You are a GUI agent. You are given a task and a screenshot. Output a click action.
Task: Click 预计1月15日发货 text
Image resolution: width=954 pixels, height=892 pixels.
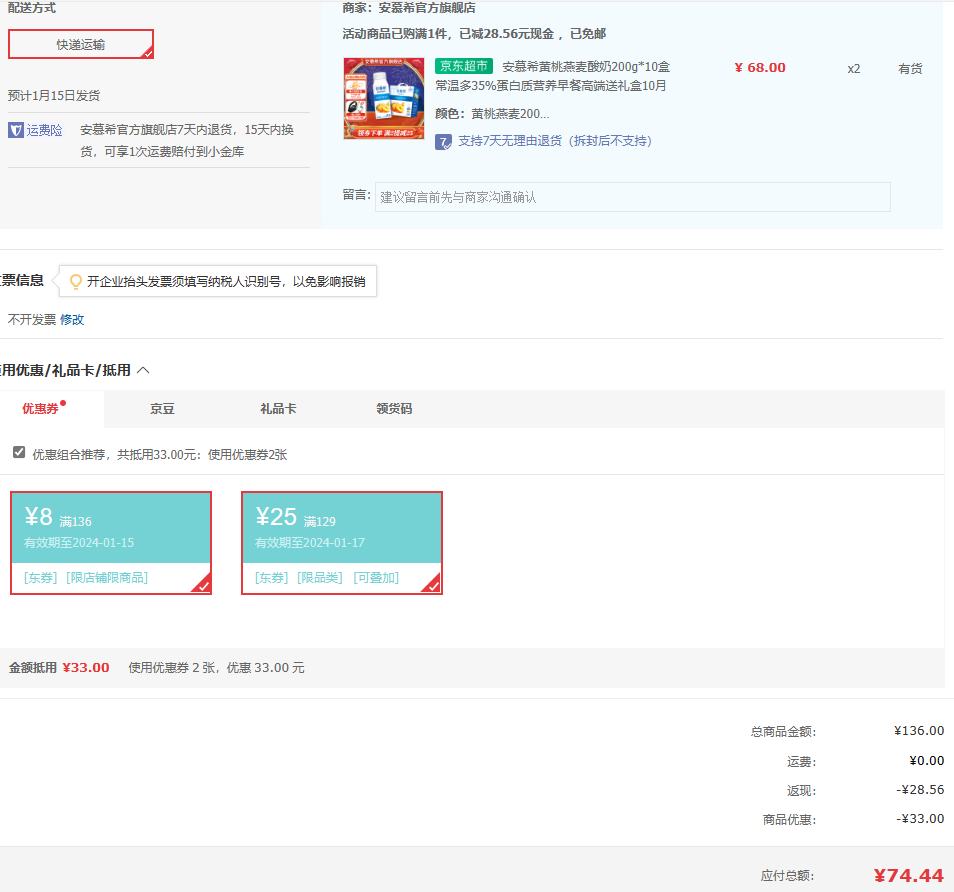54,96
